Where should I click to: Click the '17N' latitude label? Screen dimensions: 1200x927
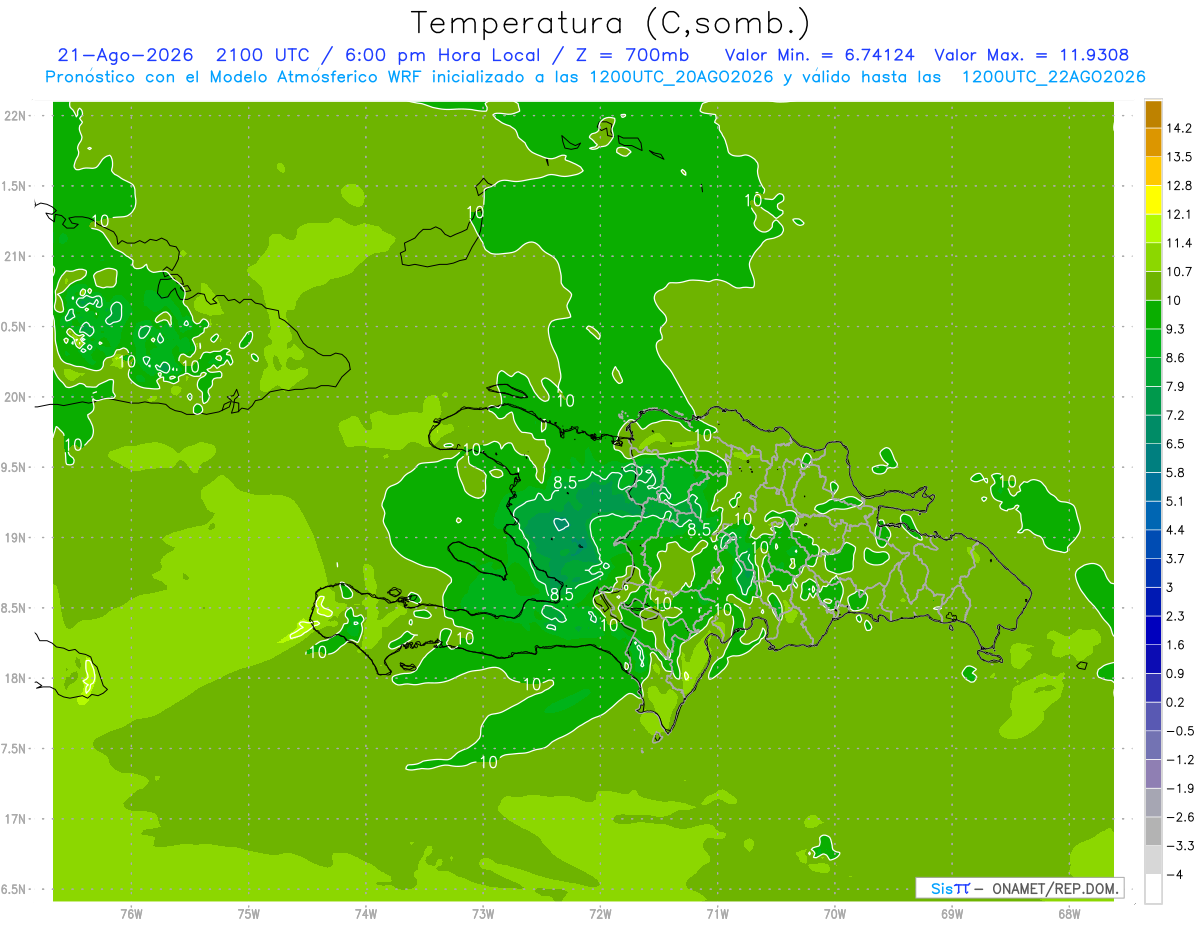point(16,819)
